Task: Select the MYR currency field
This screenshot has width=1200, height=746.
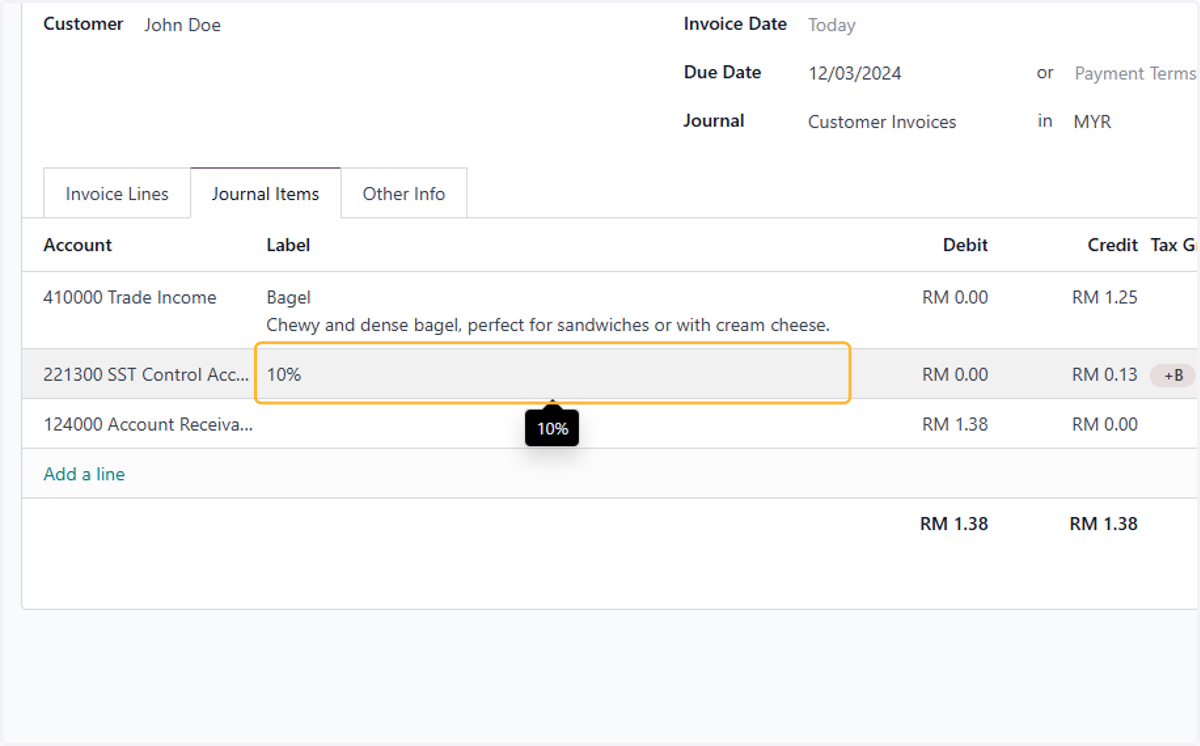Action: point(1092,122)
